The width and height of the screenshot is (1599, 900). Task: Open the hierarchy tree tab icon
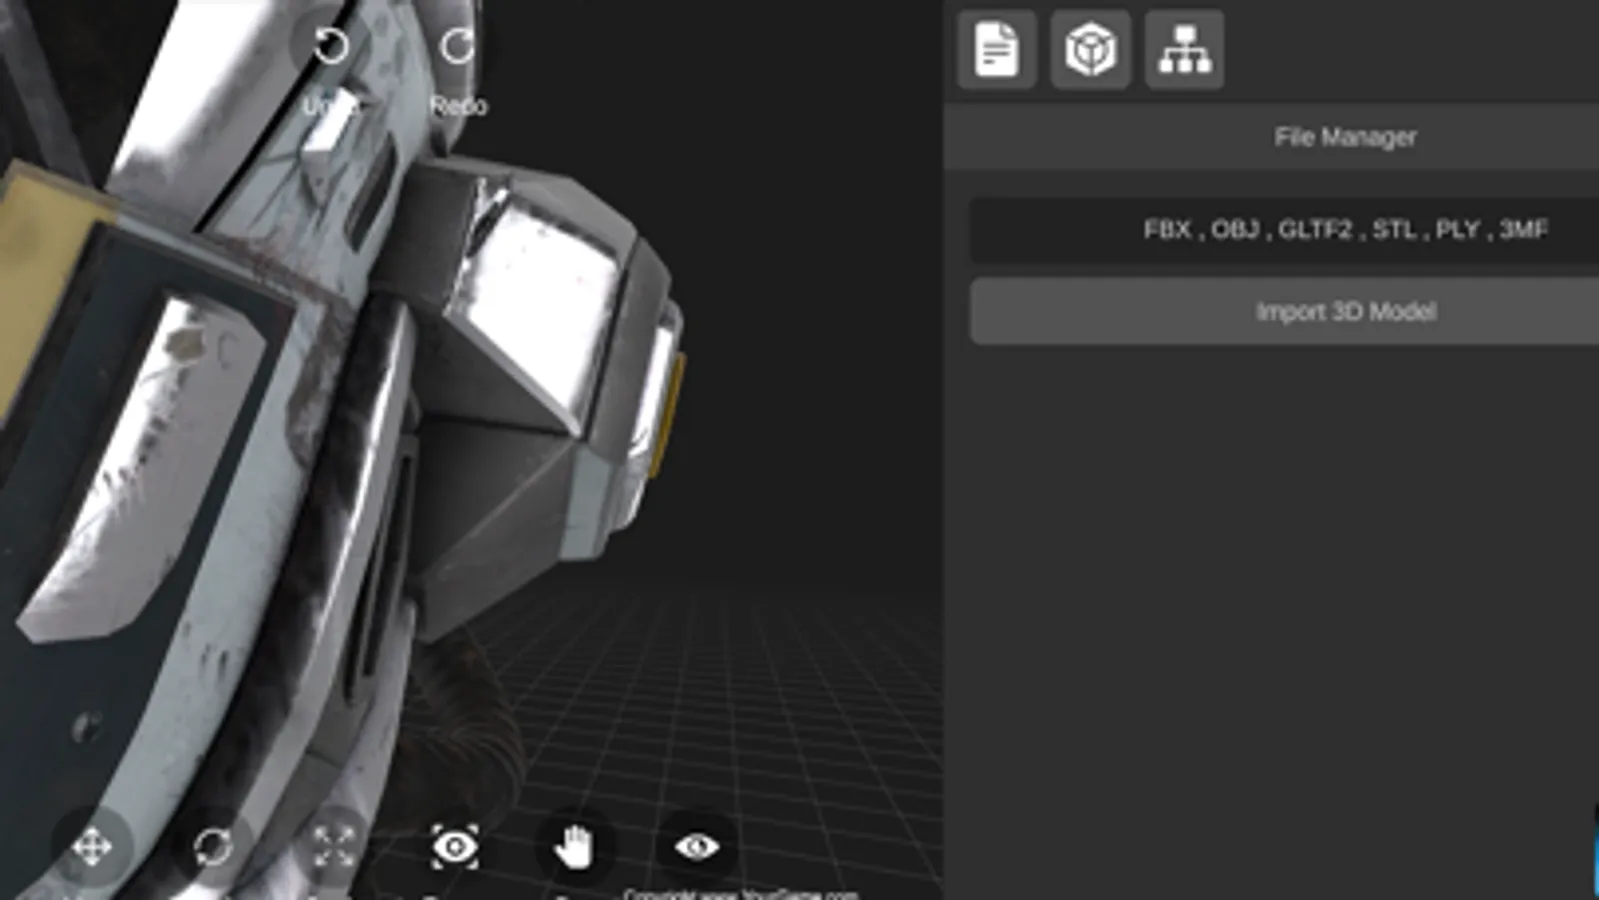[x=1184, y=50]
